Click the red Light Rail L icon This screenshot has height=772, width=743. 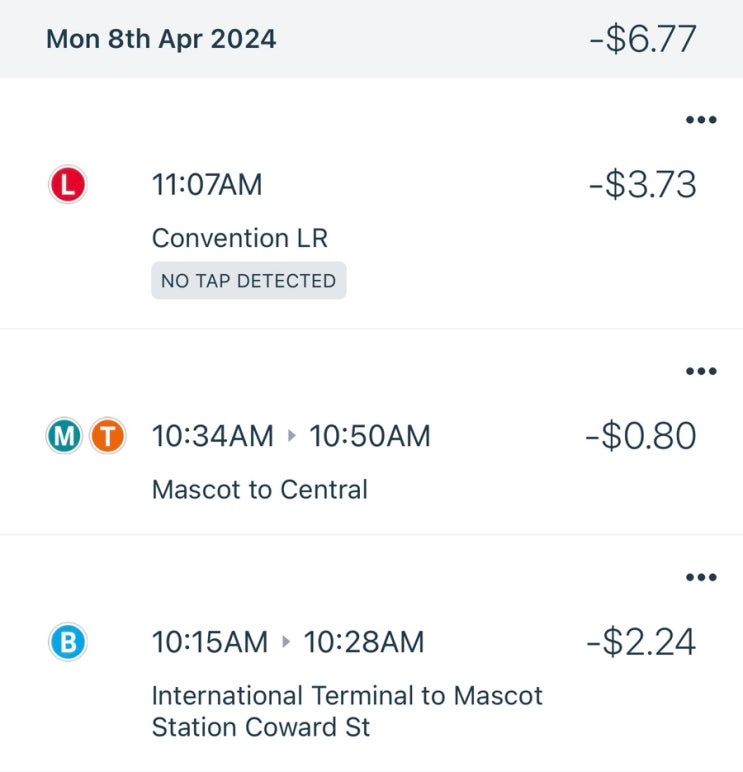(68, 185)
